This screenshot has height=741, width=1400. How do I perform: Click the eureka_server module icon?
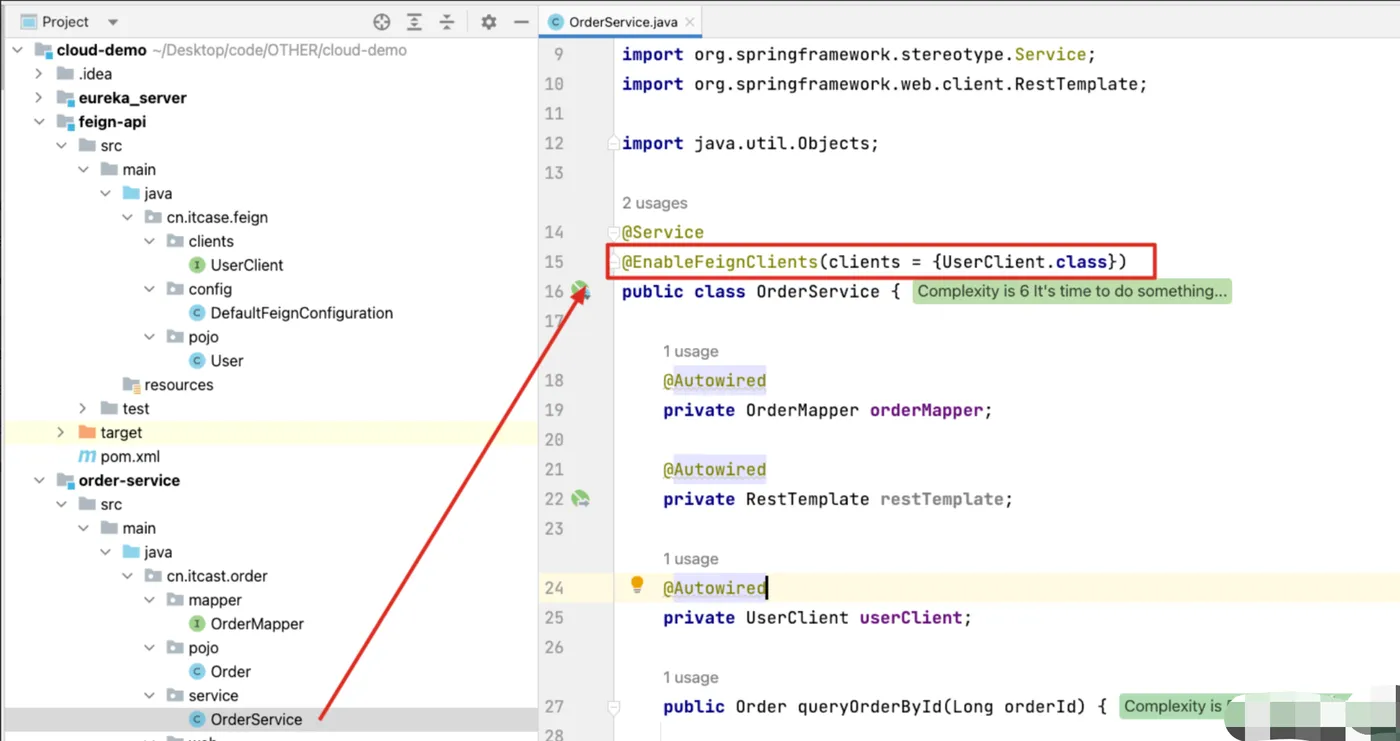coord(66,98)
